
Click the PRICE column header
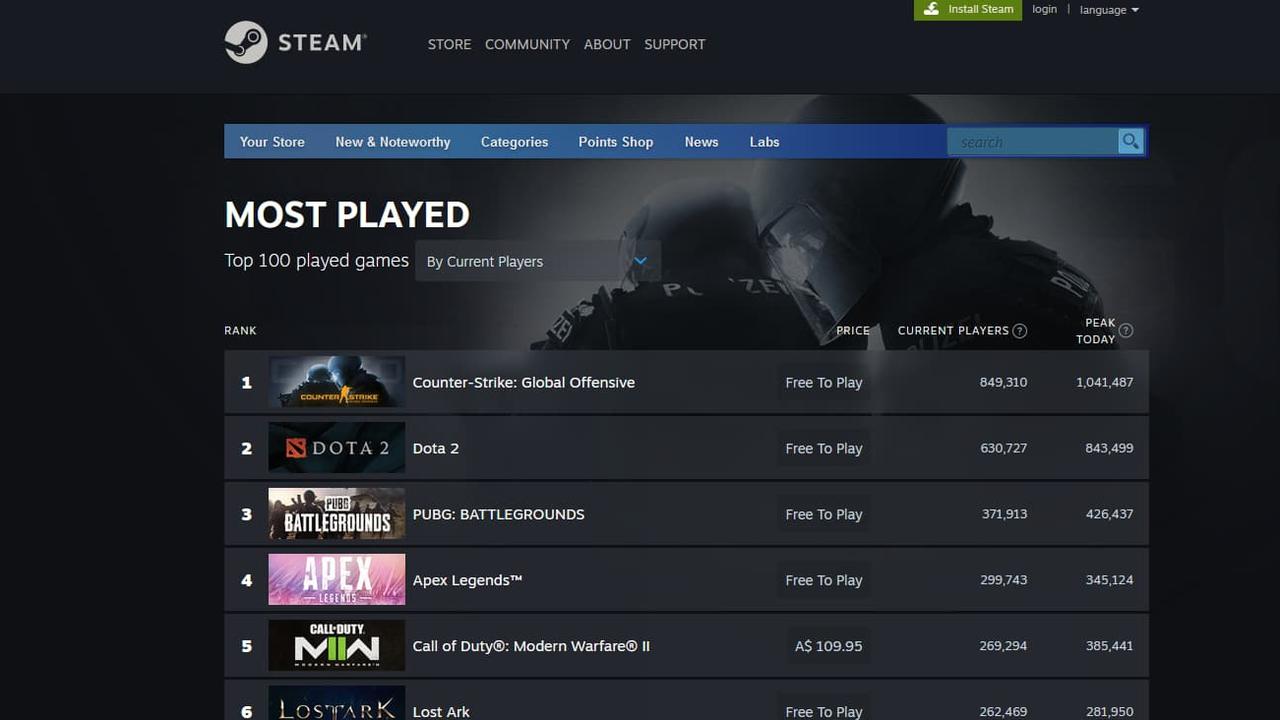(x=853, y=331)
